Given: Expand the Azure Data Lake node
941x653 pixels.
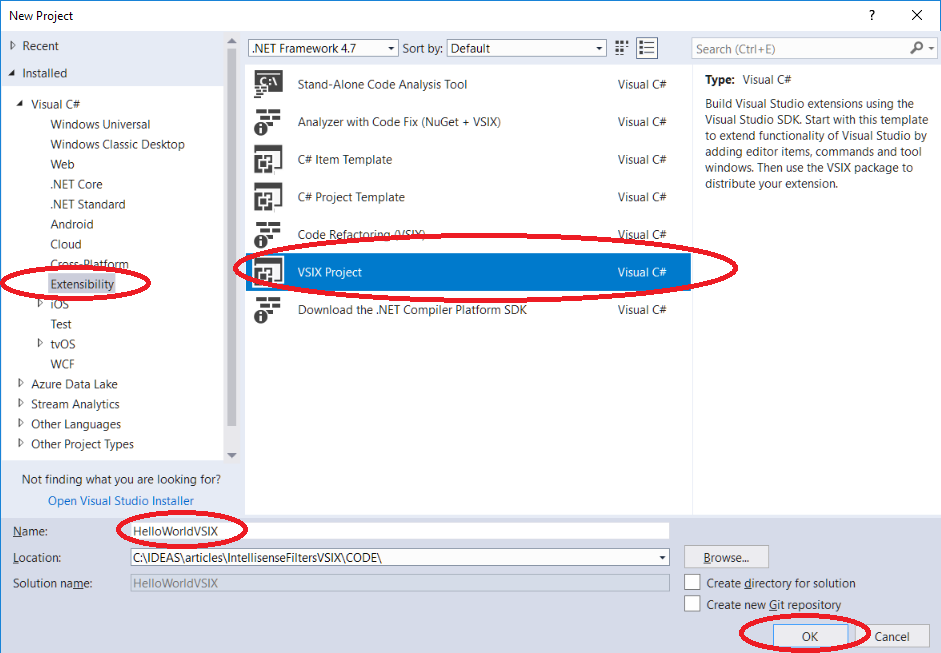Looking at the screenshot, I should (x=21, y=384).
